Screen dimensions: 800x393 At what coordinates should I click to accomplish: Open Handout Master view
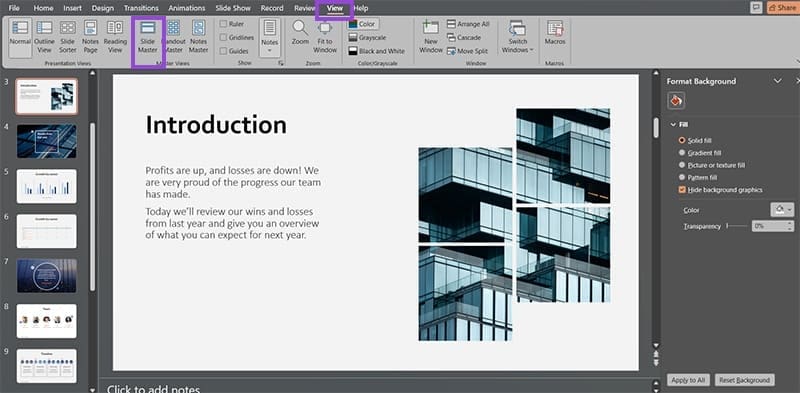[173, 37]
